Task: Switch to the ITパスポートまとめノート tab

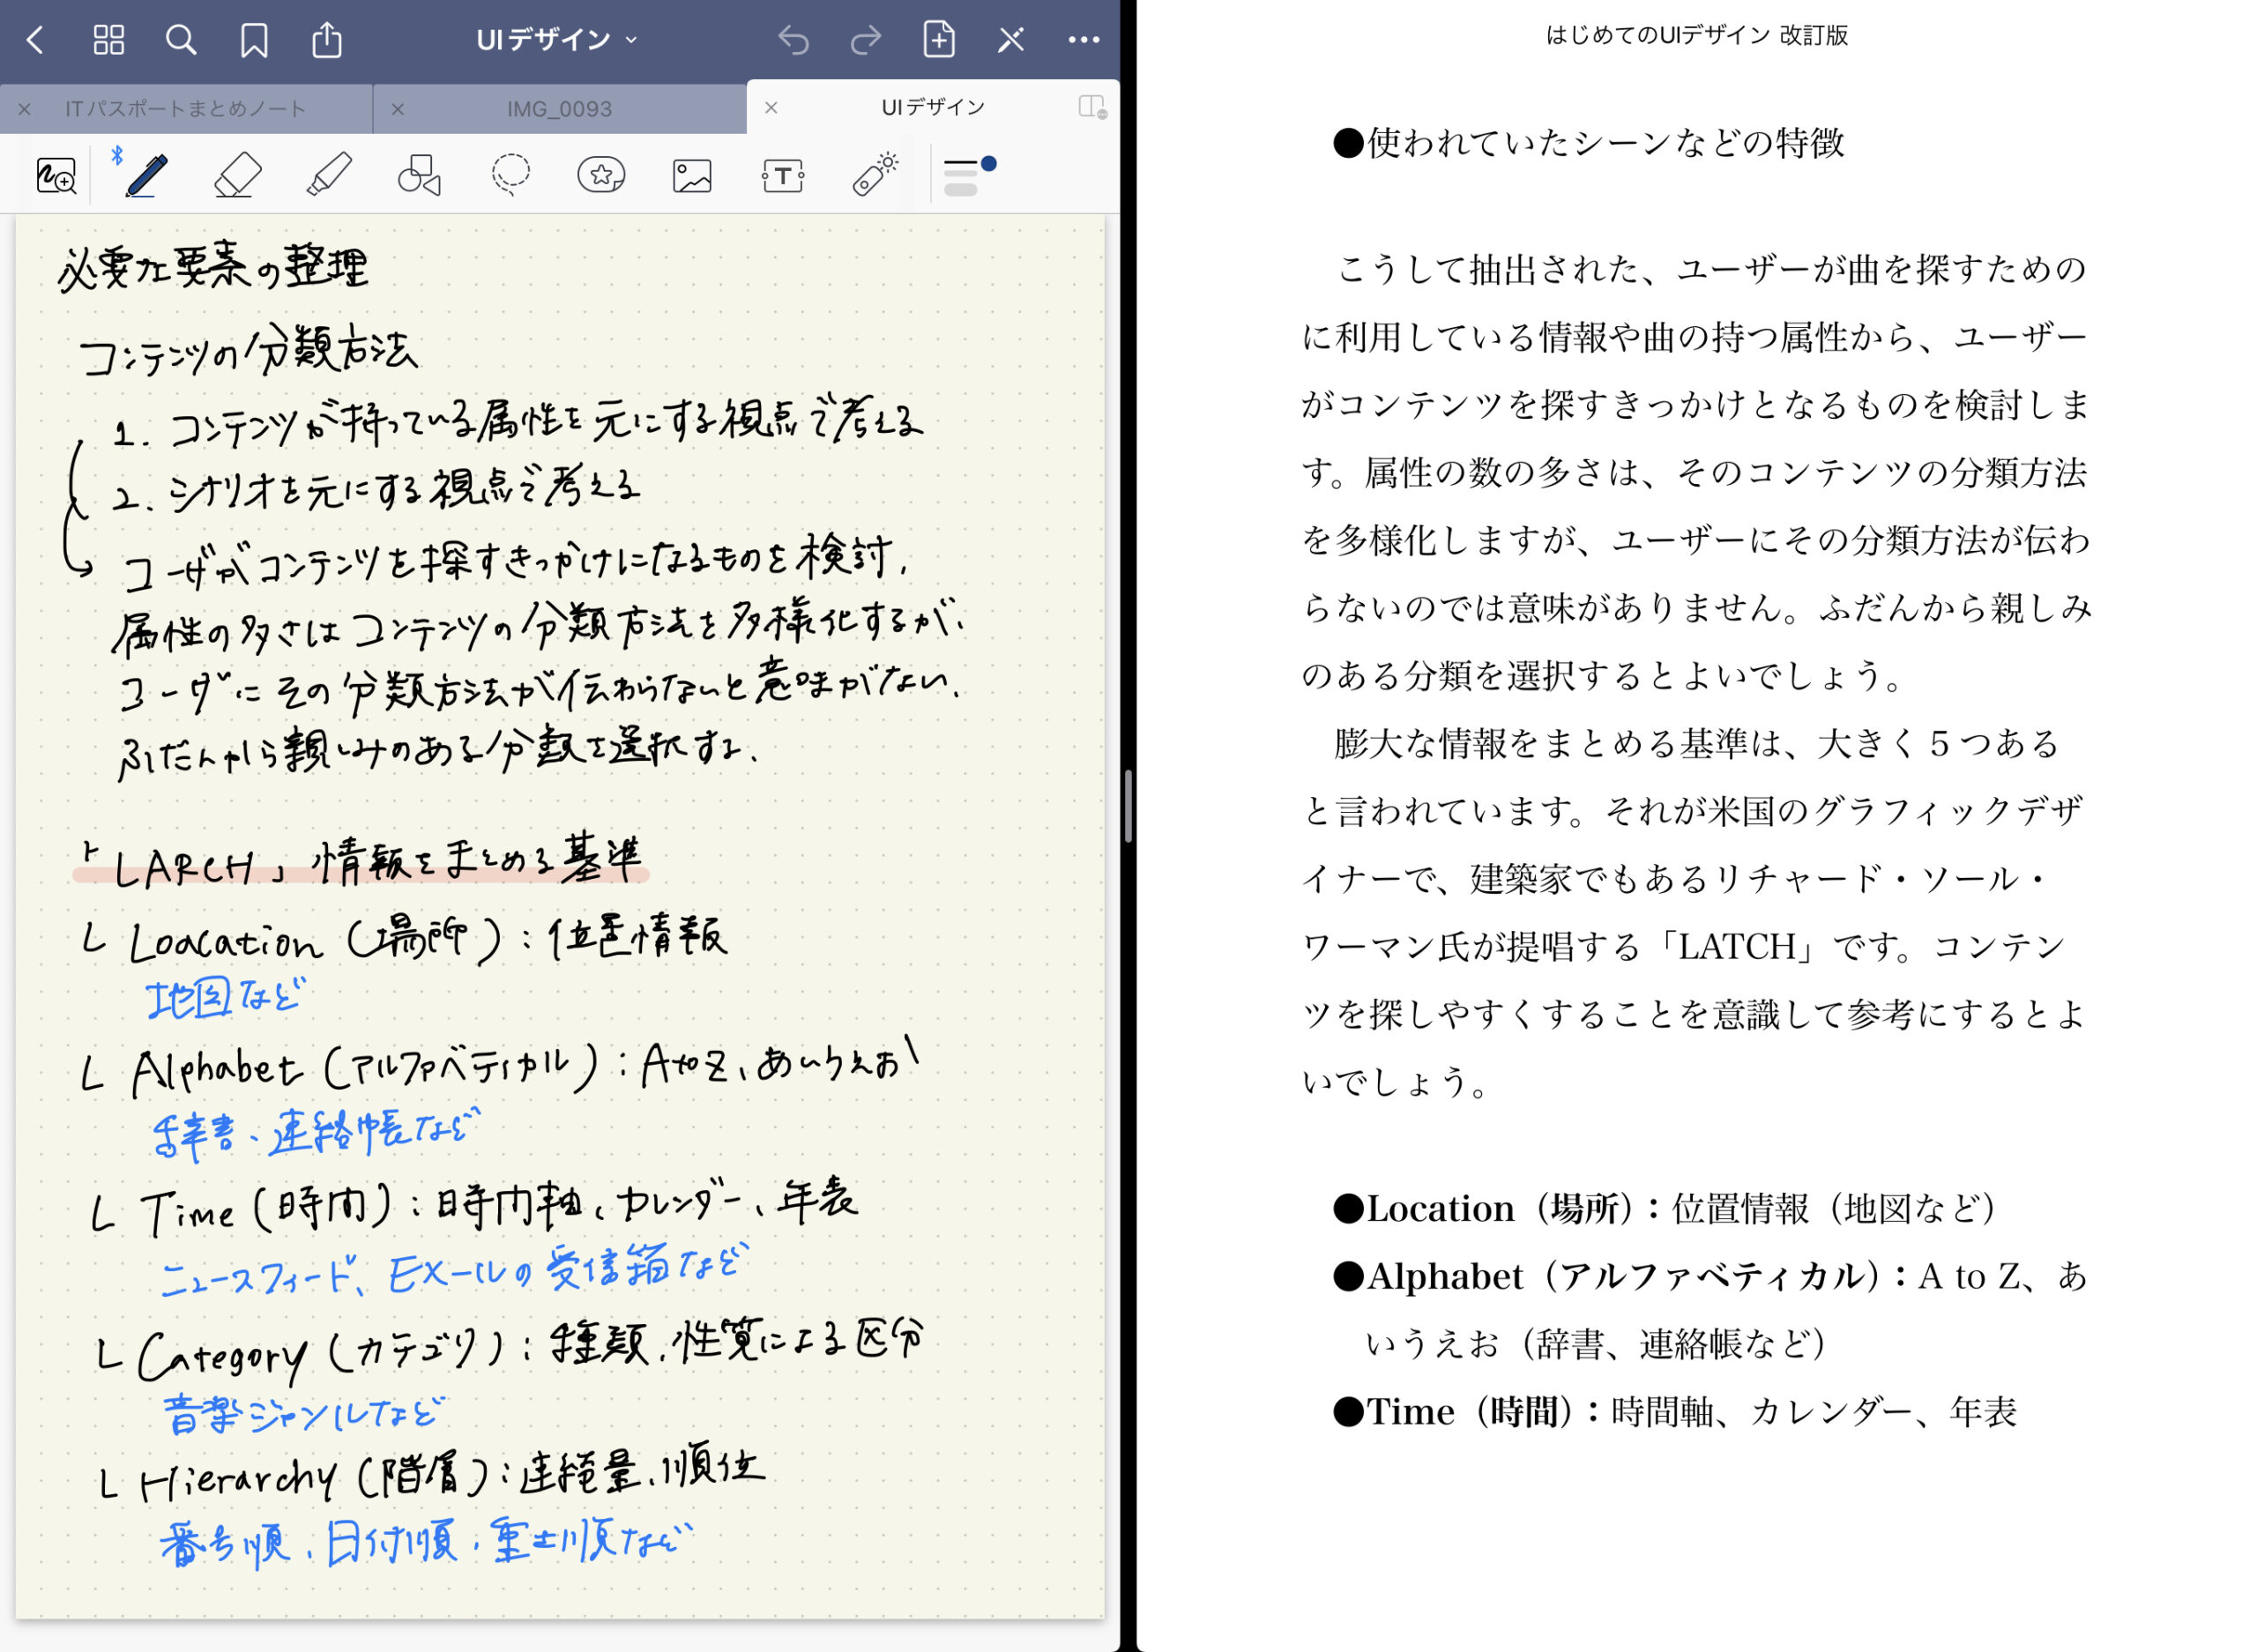Action: coord(186,108)
